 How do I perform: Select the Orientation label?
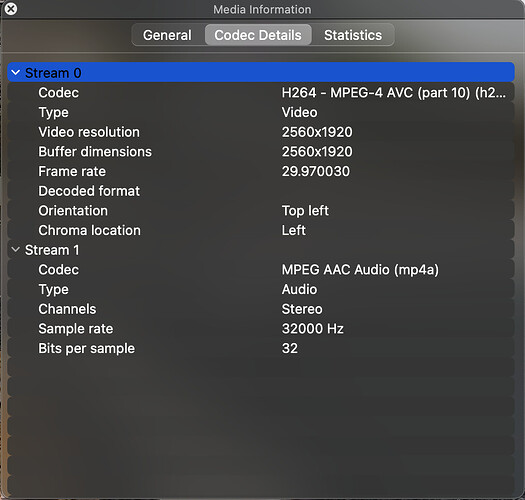coord(73,211)
